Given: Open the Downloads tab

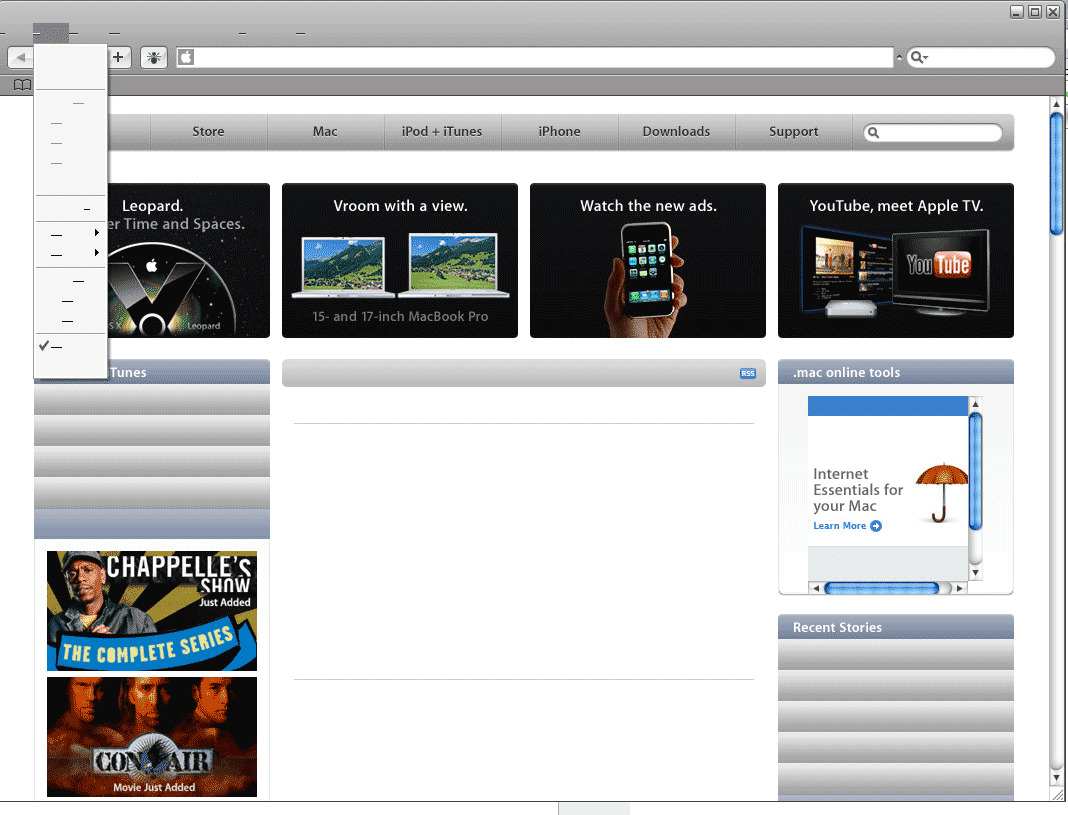Looking at the screenshot, I should [x=676, y=131].
